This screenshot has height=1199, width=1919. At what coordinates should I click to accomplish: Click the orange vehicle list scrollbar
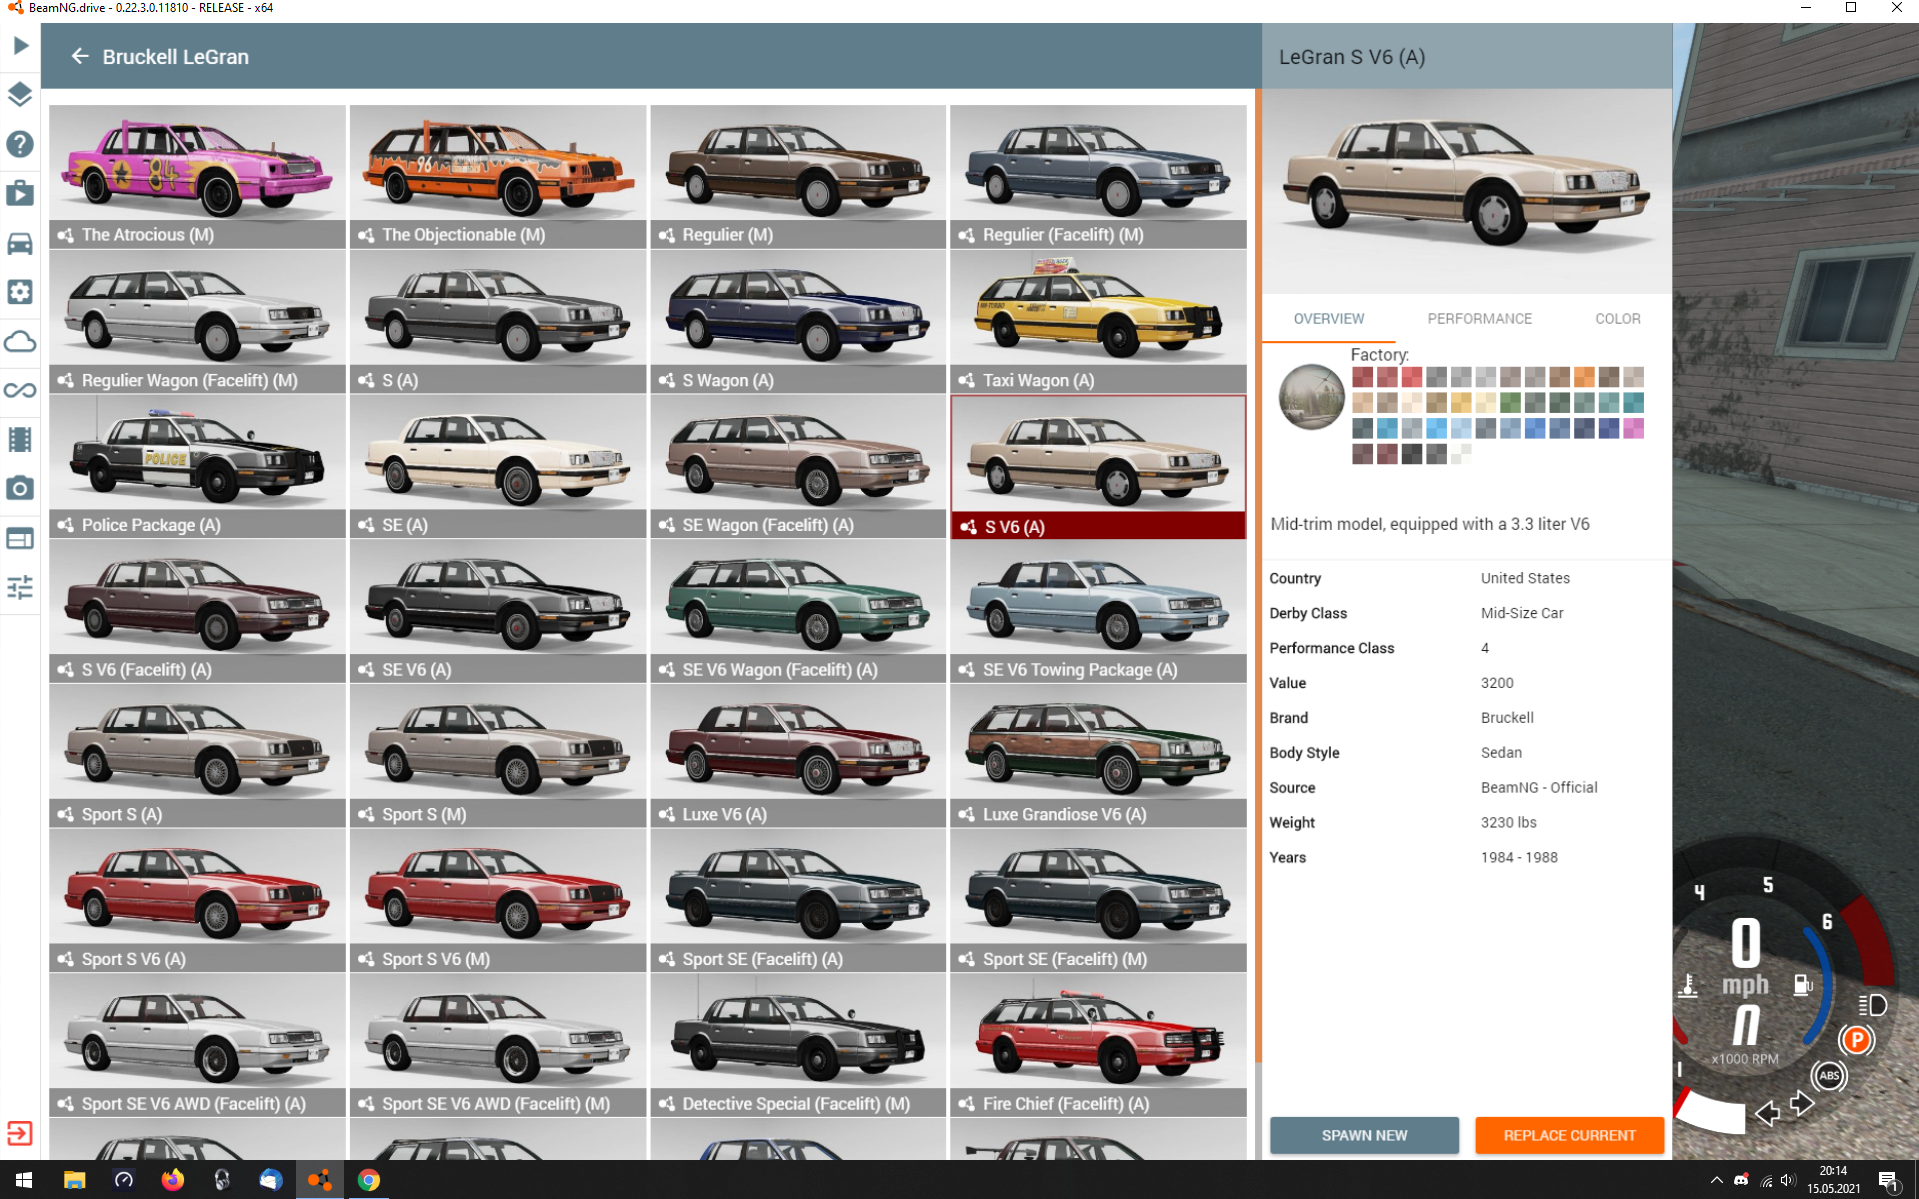tap(1258, 576)
